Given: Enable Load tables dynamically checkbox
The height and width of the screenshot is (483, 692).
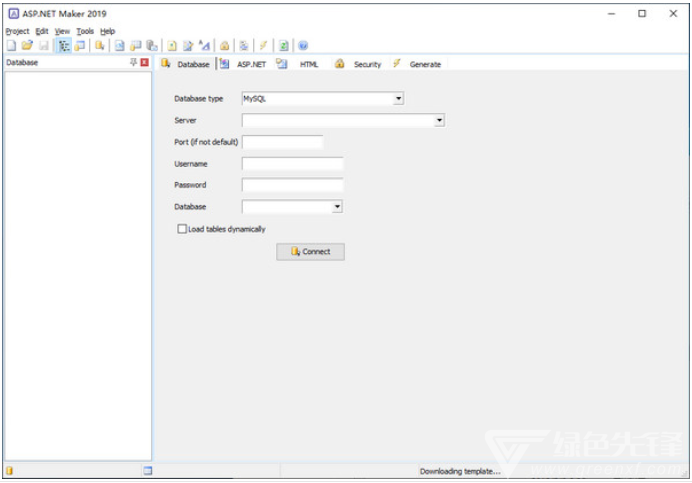Looking at the screenshot, I should point(182,229).
